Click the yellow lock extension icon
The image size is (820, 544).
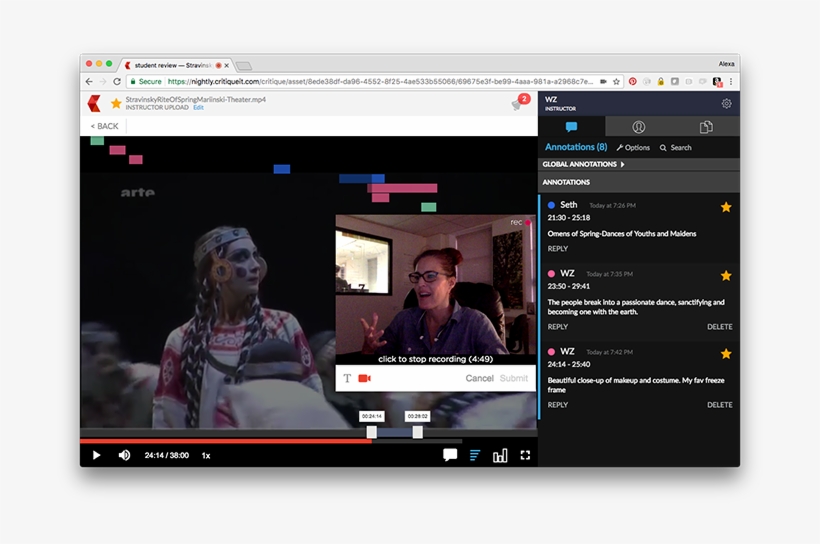pyautogui.click(x=660, y=82)
